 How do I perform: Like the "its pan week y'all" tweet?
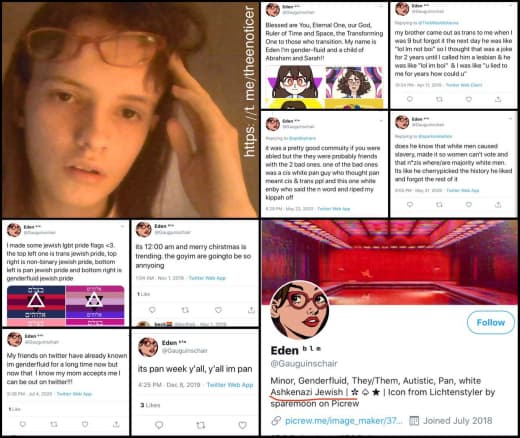[x=242, y=425]
